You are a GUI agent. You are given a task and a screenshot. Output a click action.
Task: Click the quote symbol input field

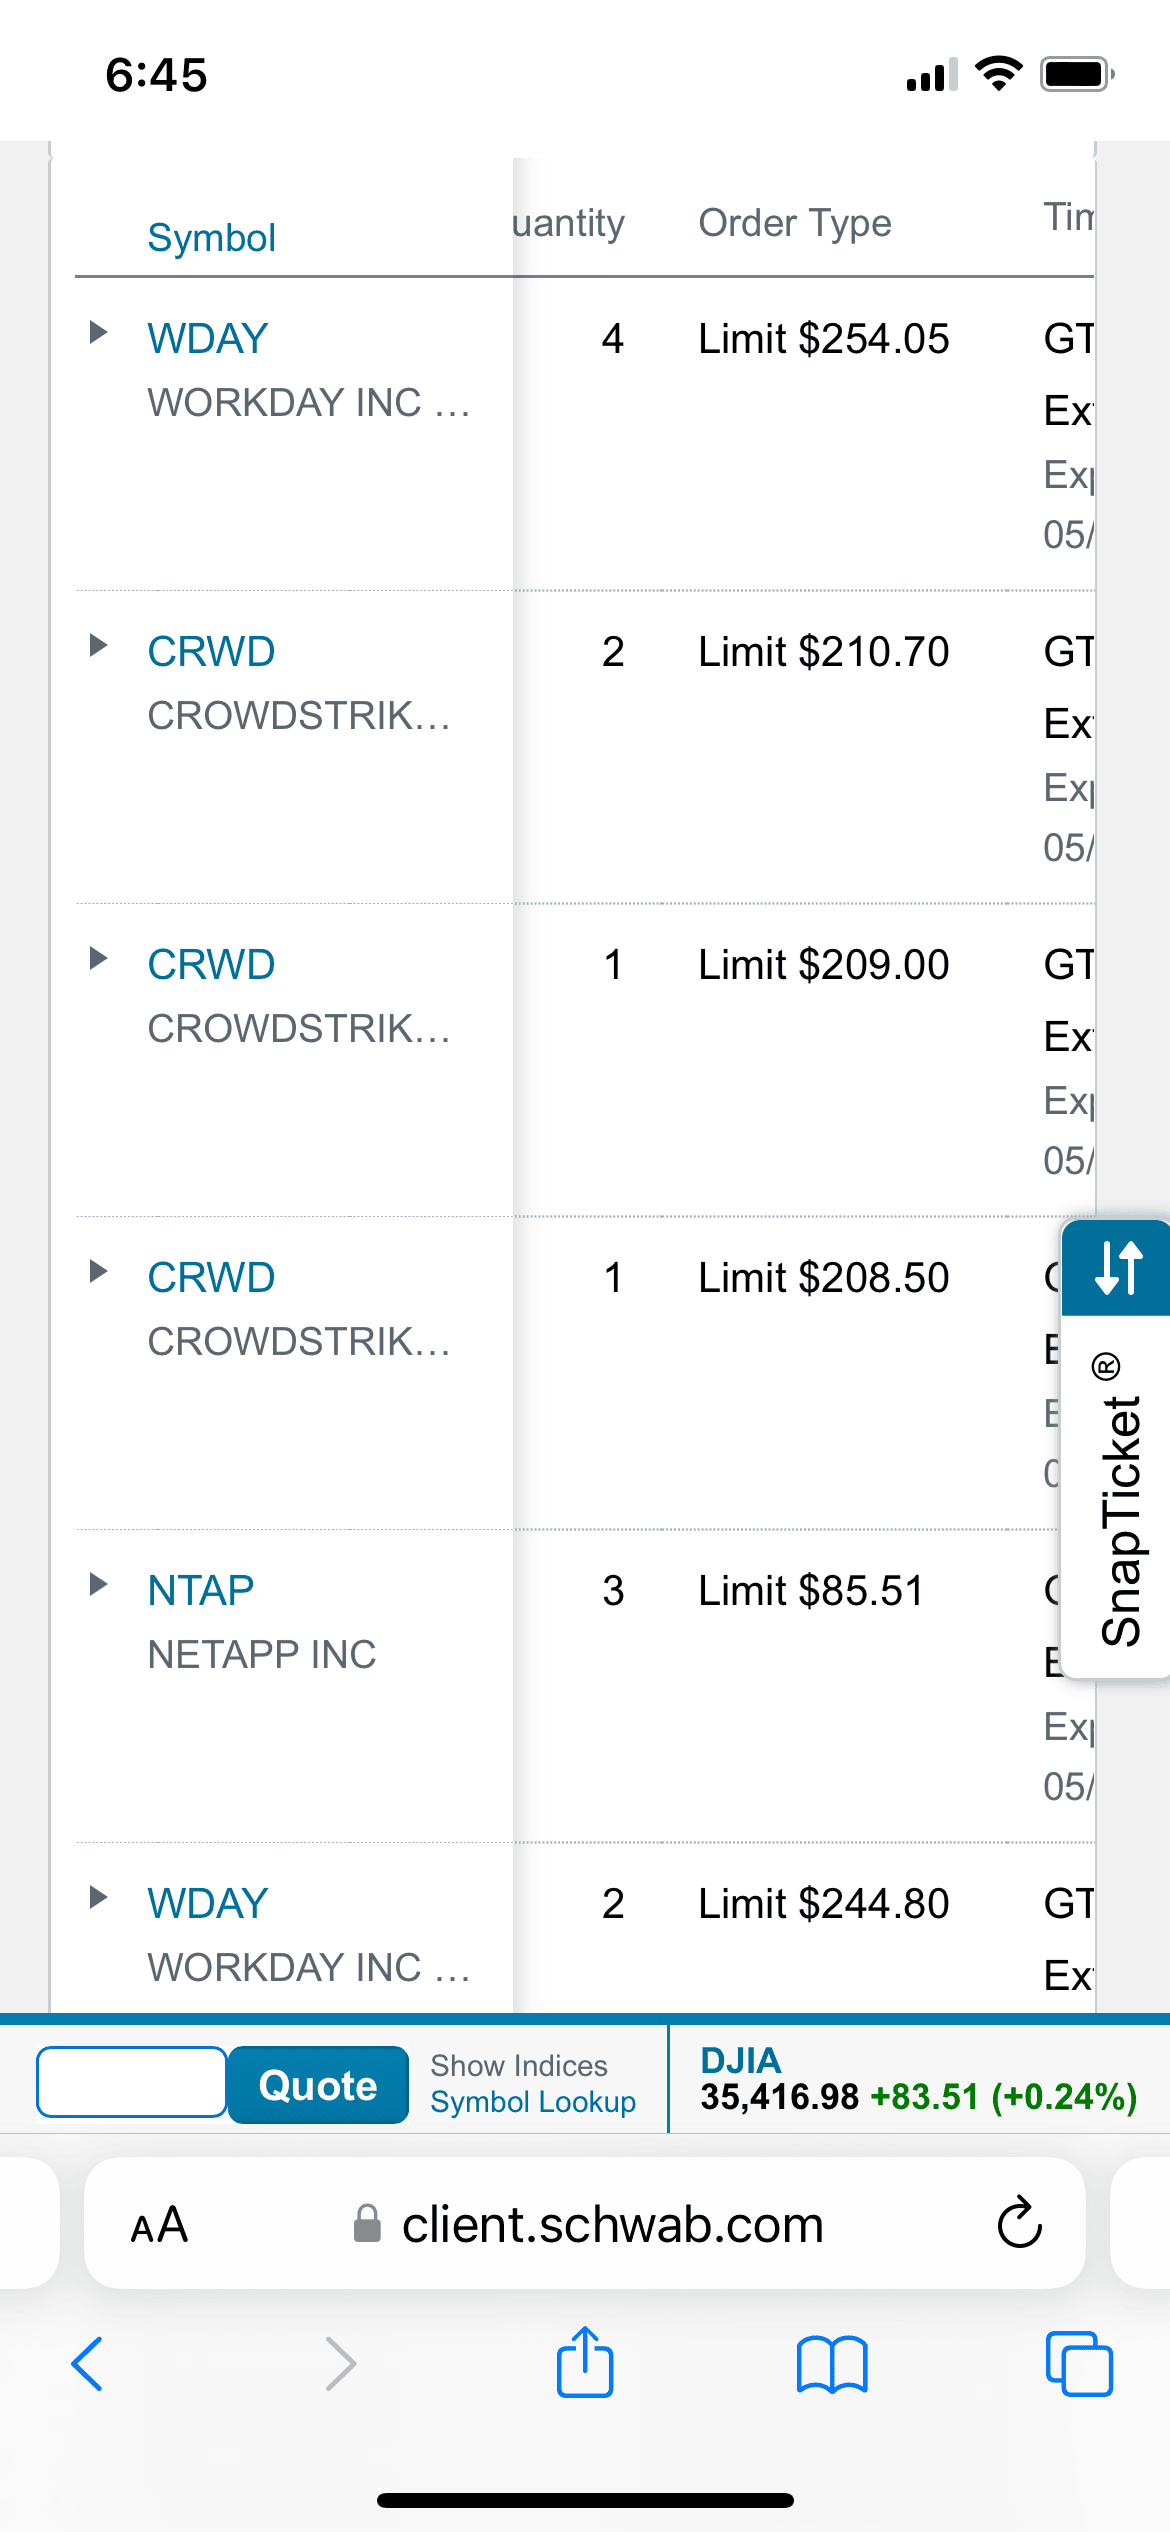(x=132, y=2082)
